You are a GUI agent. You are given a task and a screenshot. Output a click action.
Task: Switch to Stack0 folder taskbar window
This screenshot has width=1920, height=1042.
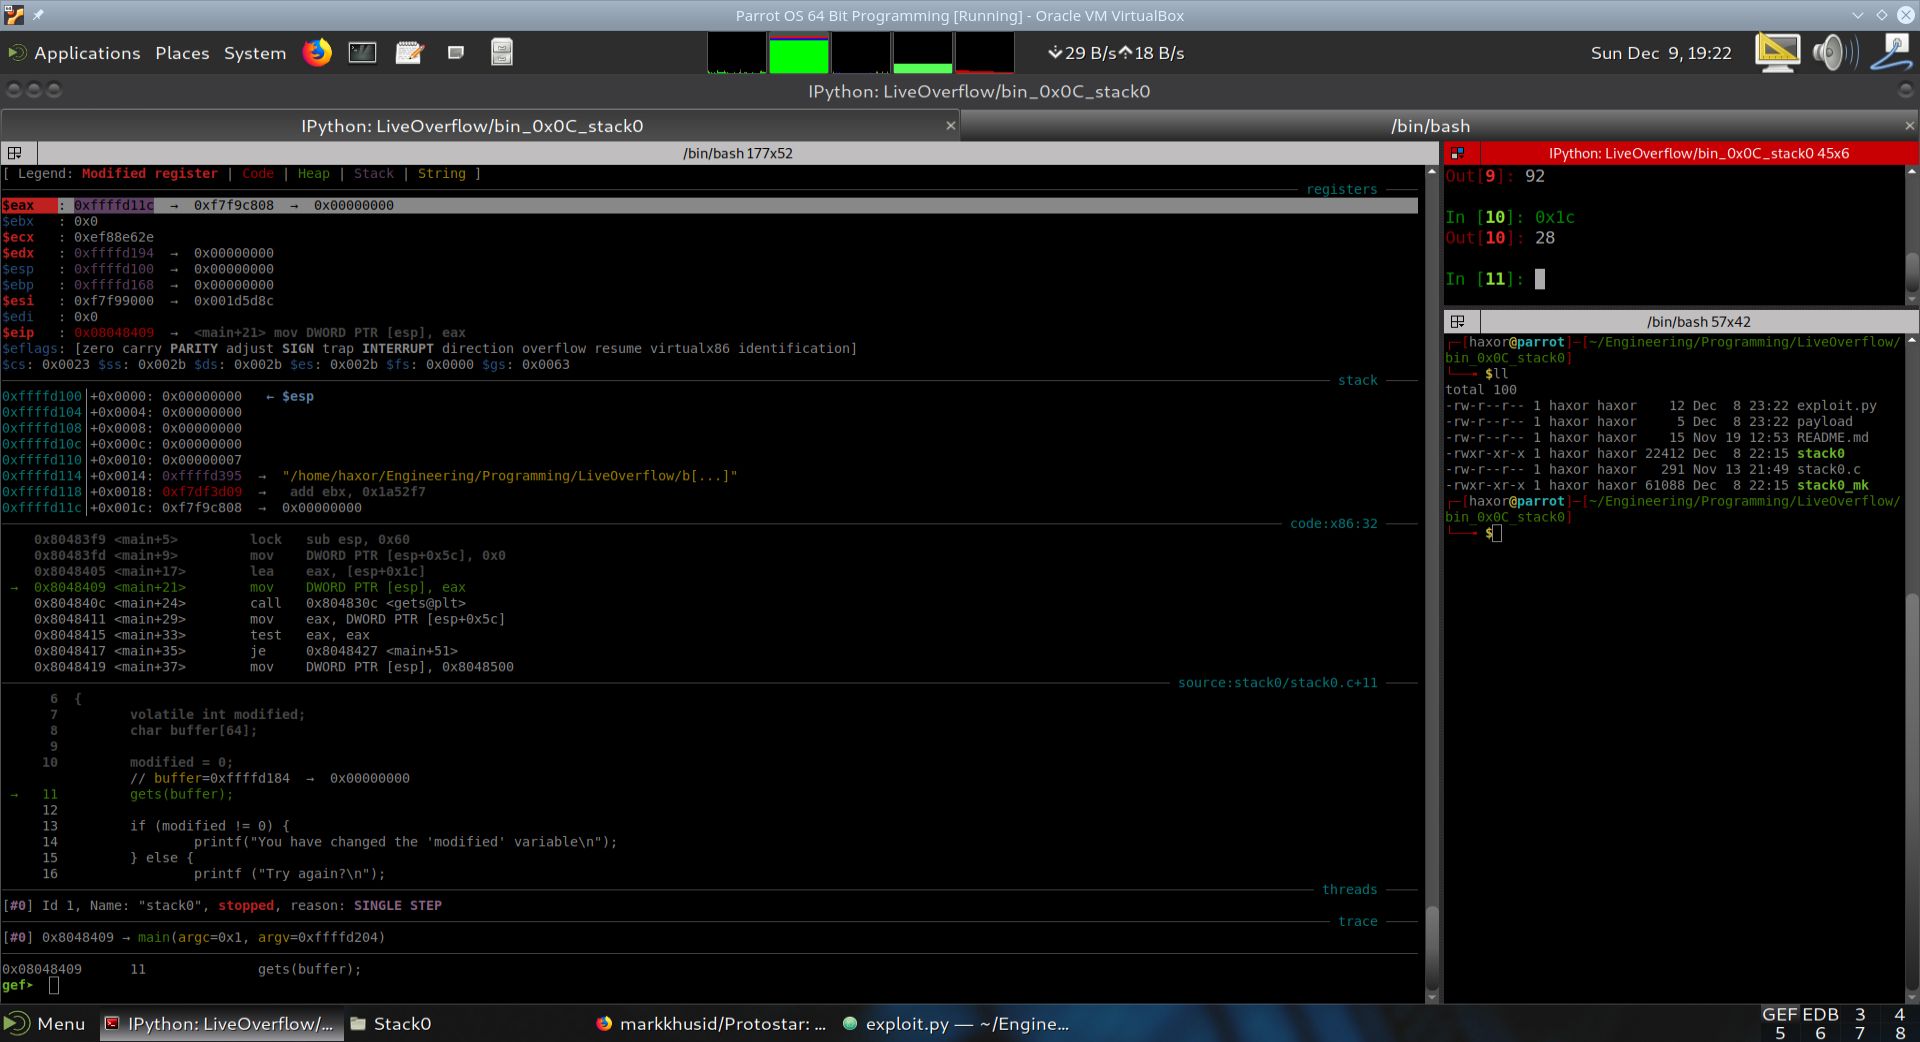pos(391,1023)
